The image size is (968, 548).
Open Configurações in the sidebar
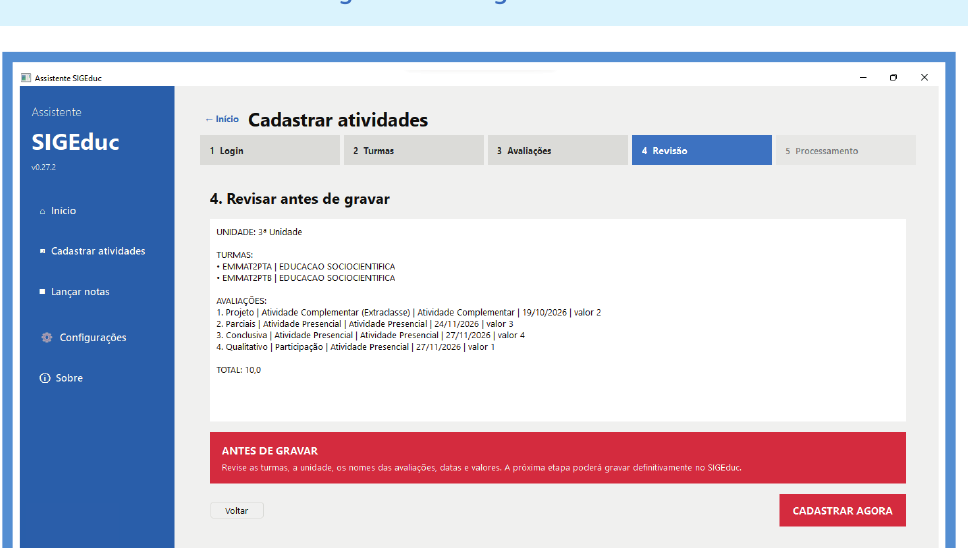[x=93, y=337]
